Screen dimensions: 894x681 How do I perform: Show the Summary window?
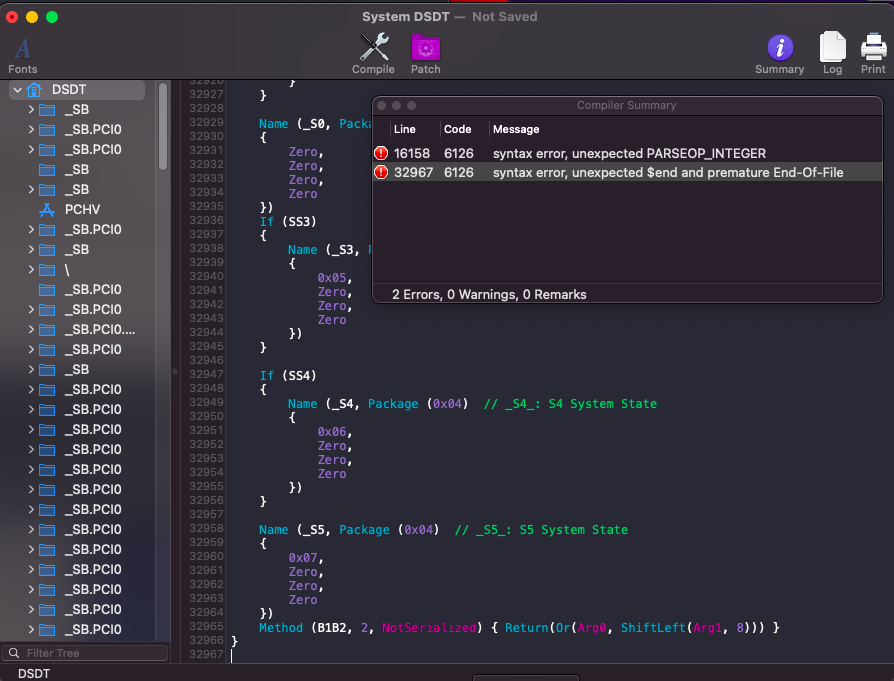click(x=779, y=47)
